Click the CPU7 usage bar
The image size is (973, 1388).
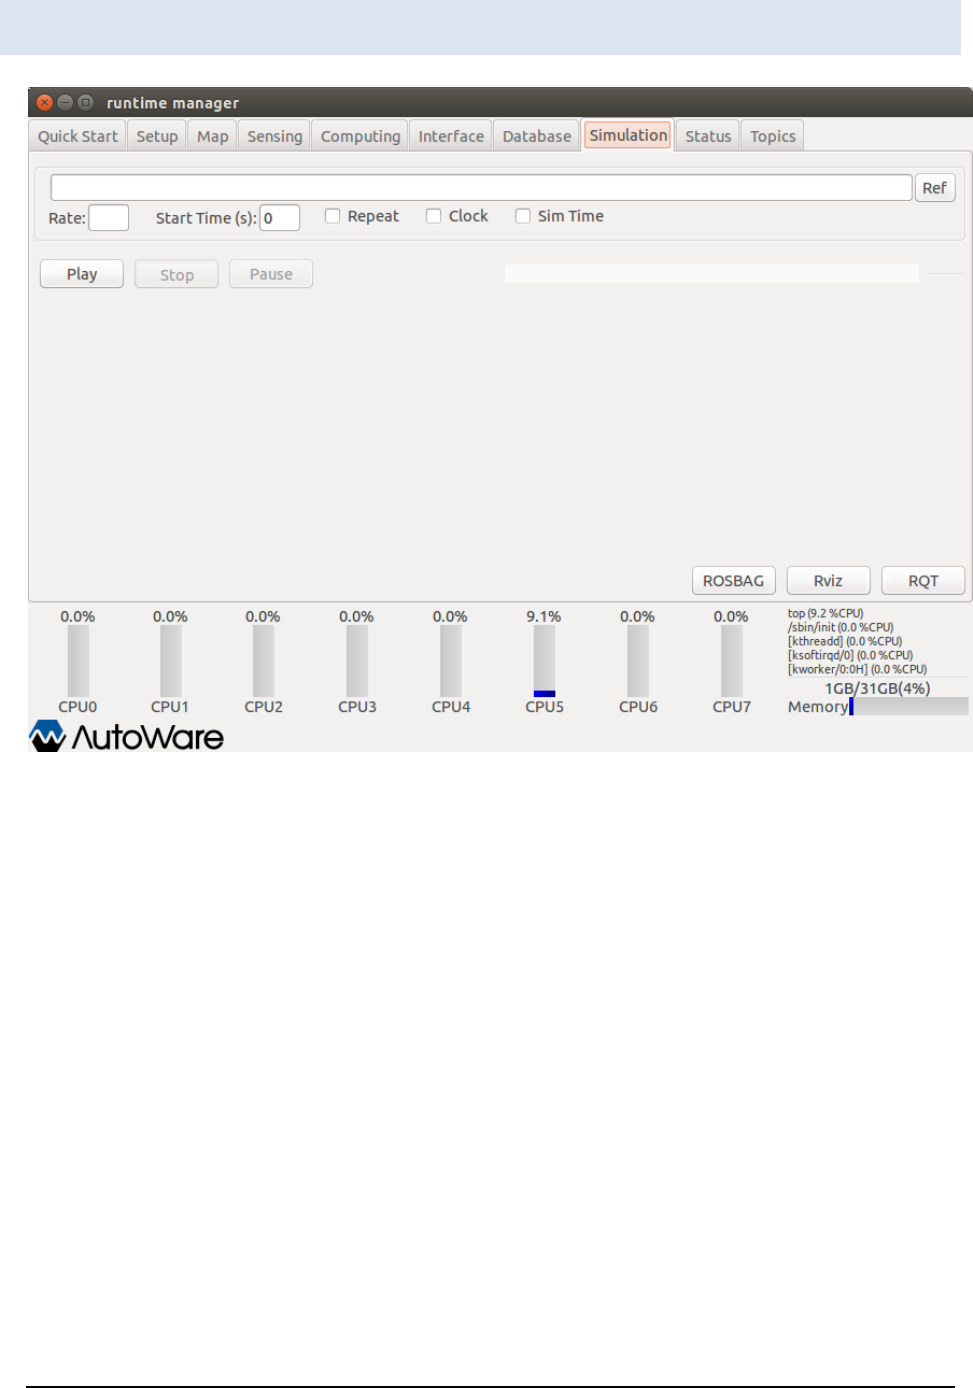731,661
